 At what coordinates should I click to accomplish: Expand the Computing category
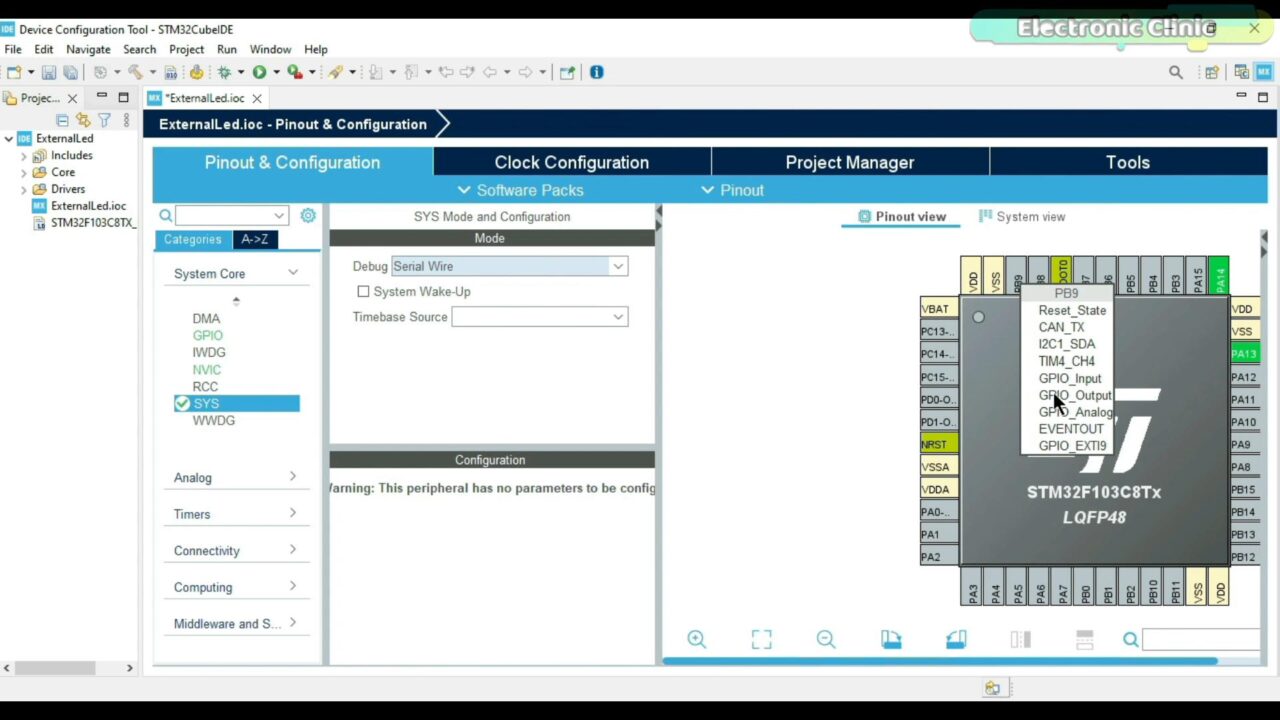(293, 587)
